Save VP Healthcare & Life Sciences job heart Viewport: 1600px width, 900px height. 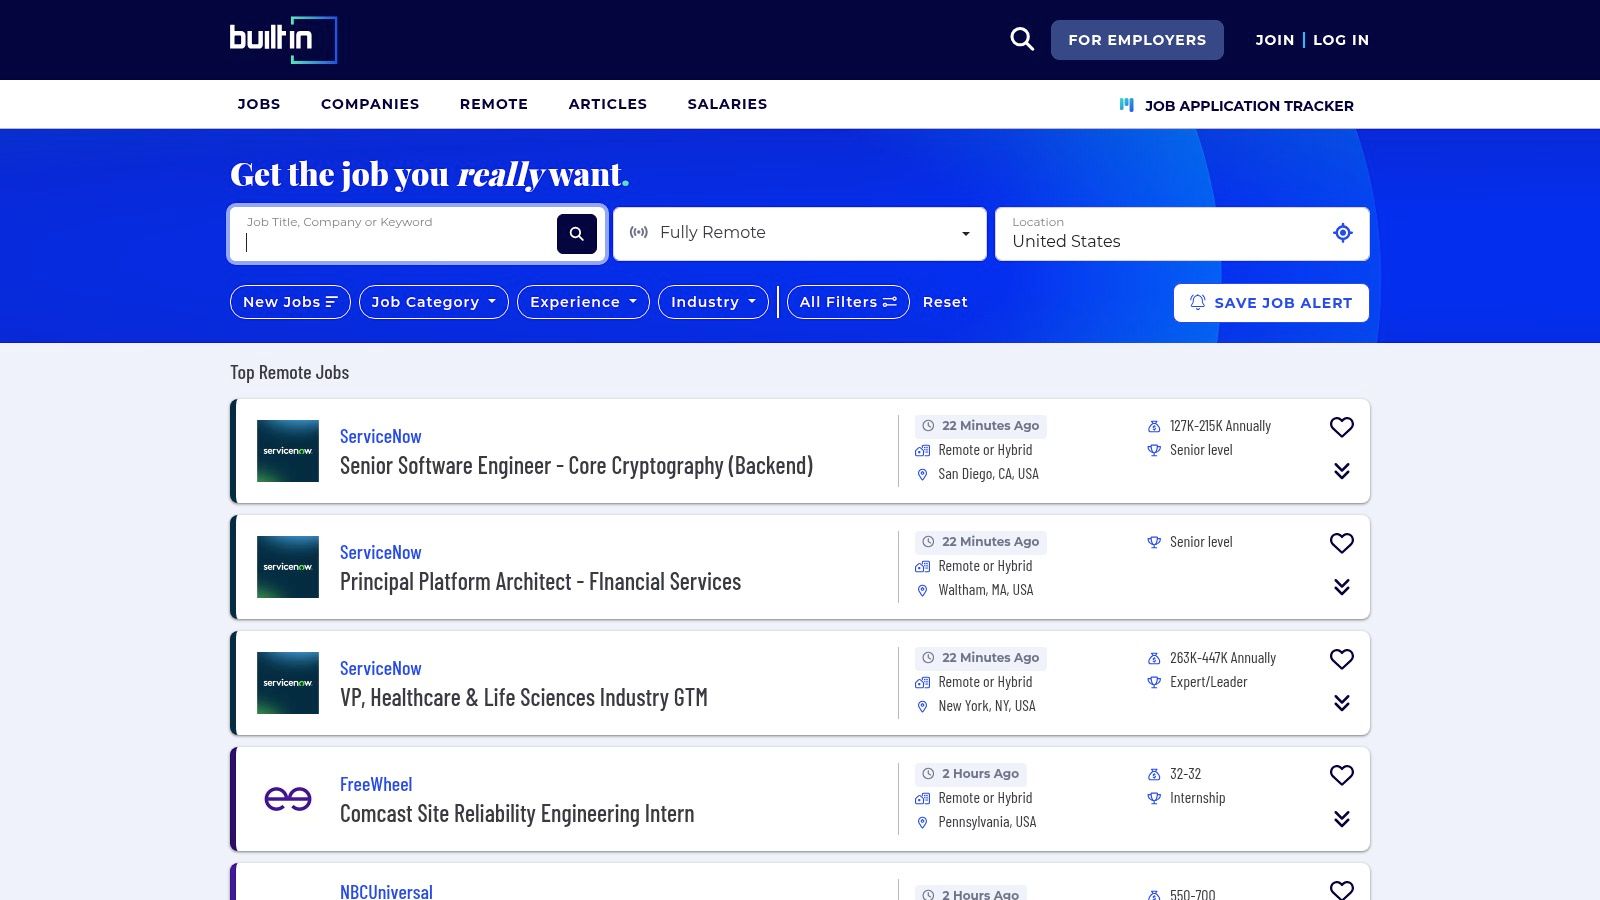pos(1342,659)
